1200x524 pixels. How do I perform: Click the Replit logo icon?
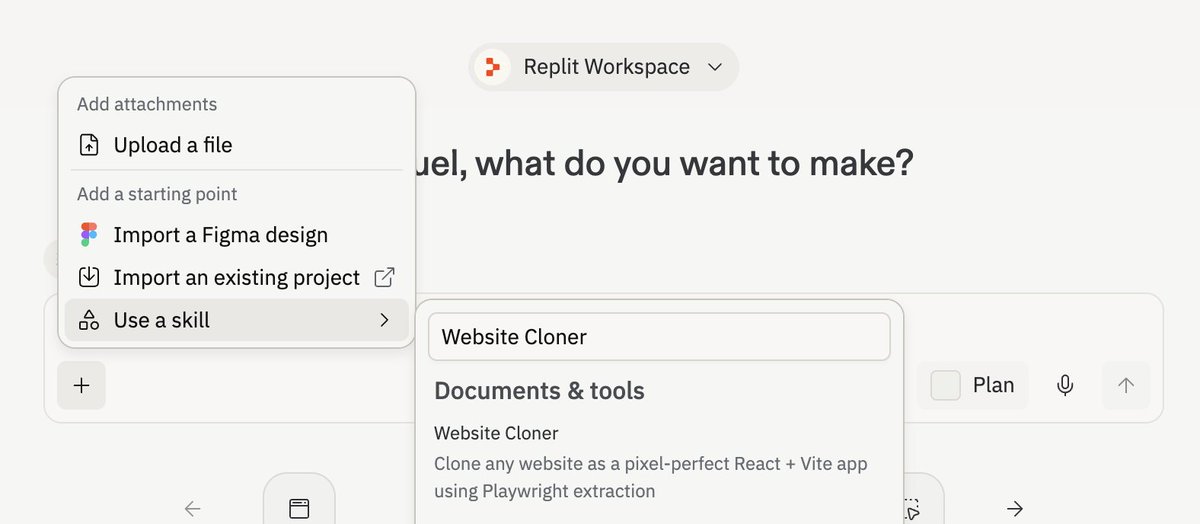click(x=492, y=67)
